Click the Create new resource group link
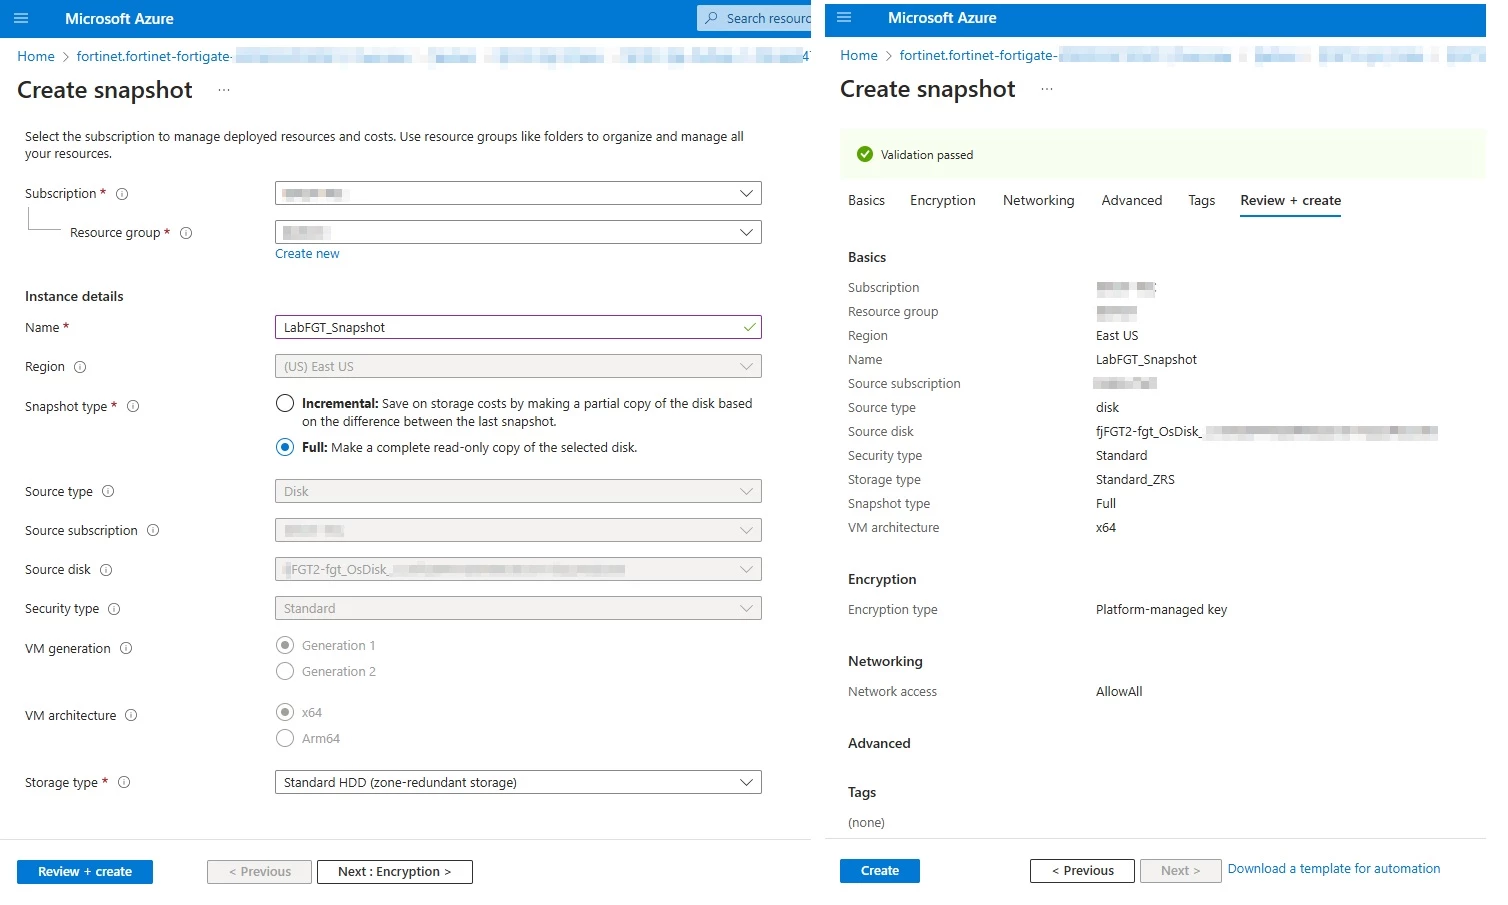1508x905 pixels. [307, 254]
